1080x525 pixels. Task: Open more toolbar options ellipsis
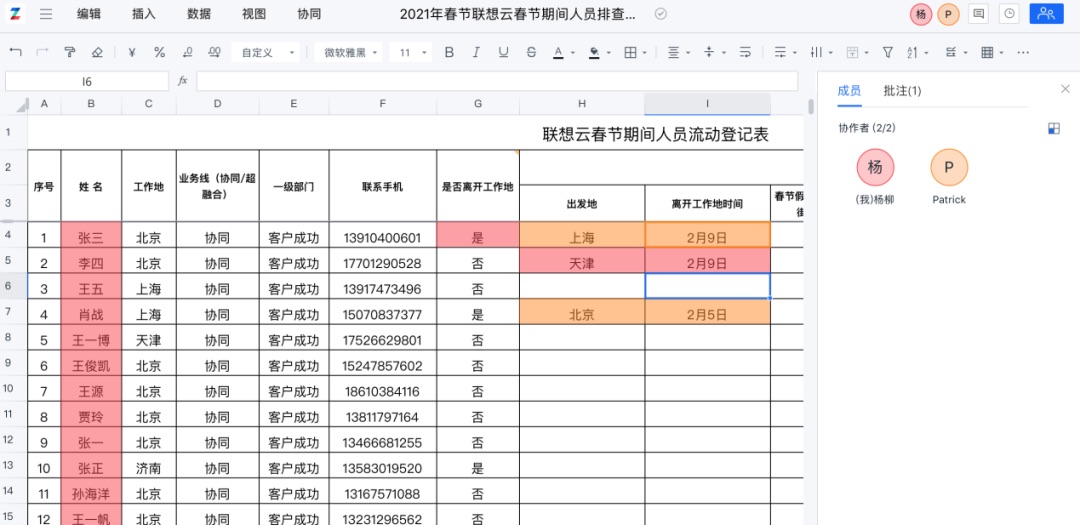tap(1023, 52)
